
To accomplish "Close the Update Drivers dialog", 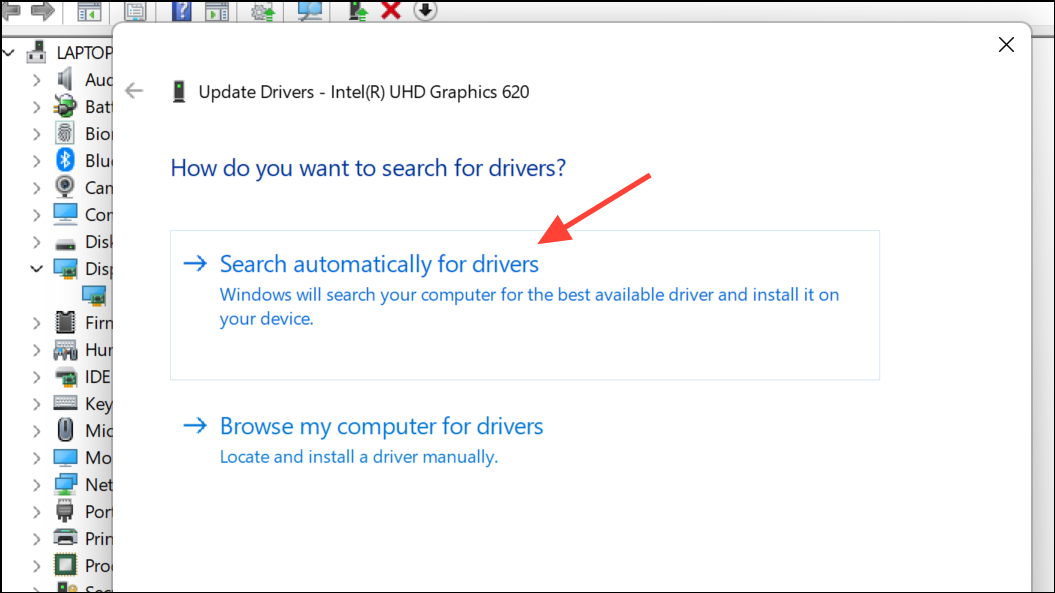I will click(1006, 45).
